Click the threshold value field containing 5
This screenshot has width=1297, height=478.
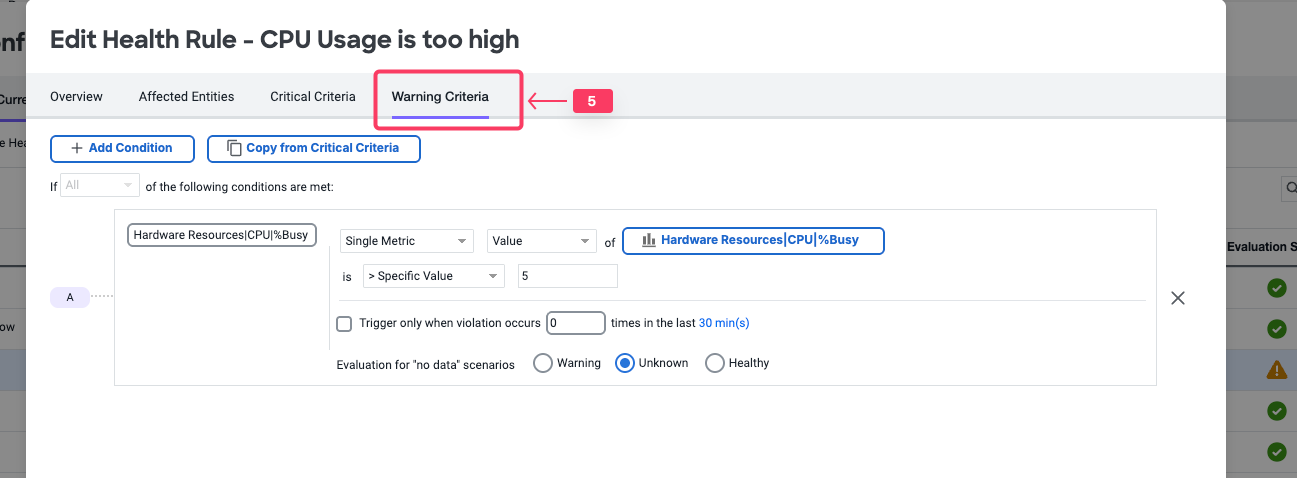tap(567, 276)
